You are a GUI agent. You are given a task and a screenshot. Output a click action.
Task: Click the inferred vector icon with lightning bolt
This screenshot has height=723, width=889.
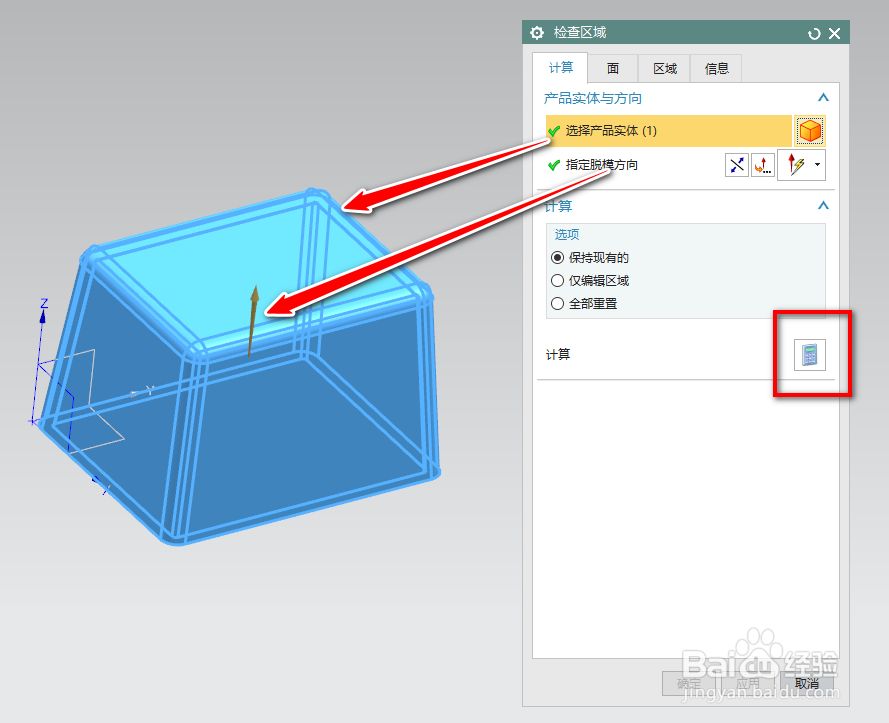pyautogui.click(x=796, y=165)
